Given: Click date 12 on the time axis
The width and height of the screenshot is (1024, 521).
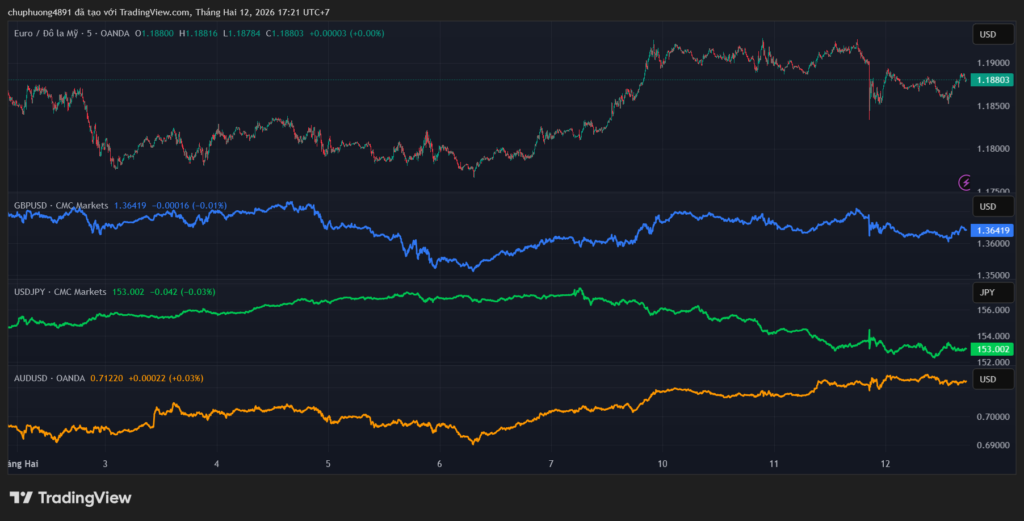Looking at the screenshot, I should 885,464.
